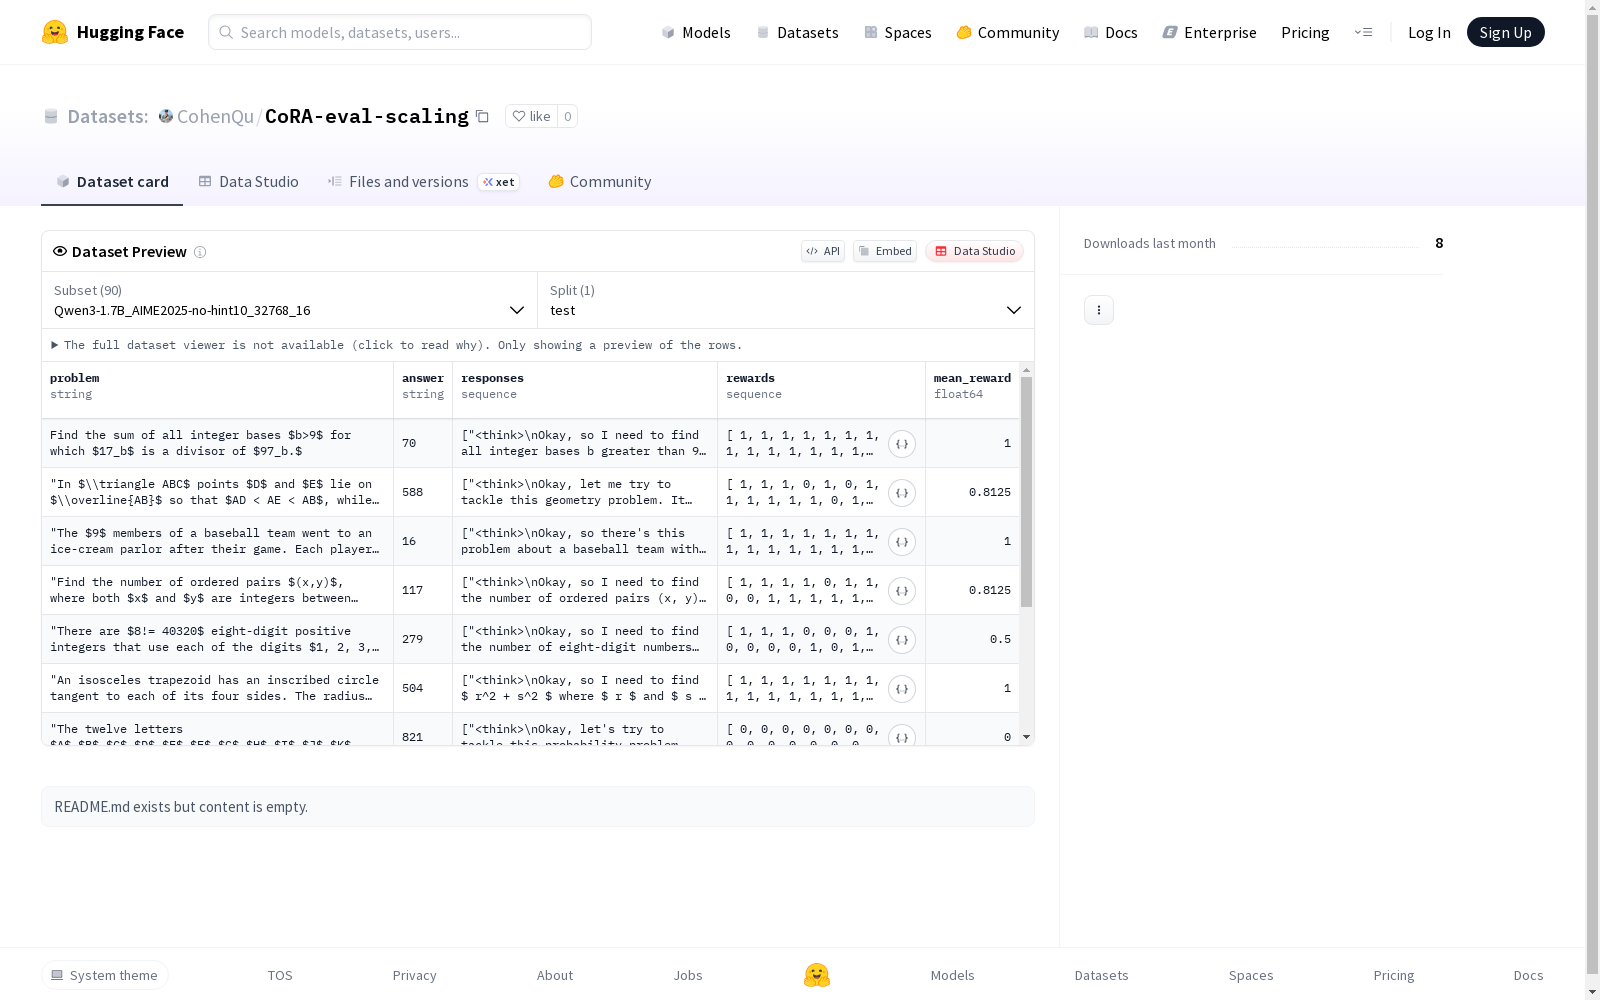Viewport: 1600px width, 1000px height.
Task: Click the Hugging Face emoji in the footer
Action: click(817, 975)
